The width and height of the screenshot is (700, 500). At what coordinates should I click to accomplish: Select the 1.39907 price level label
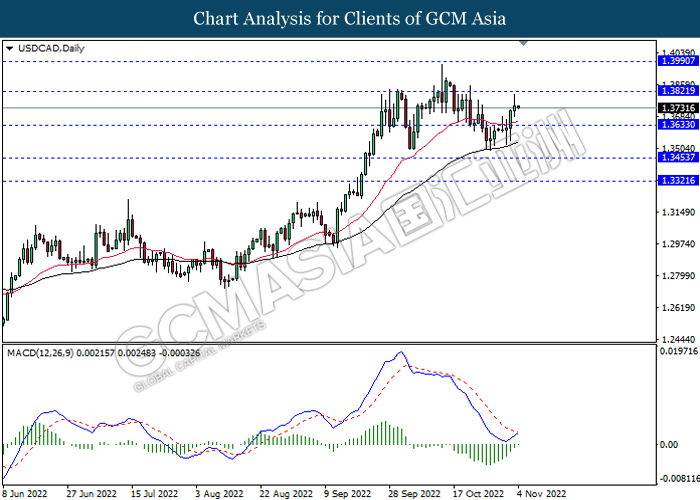coord(678,61)
